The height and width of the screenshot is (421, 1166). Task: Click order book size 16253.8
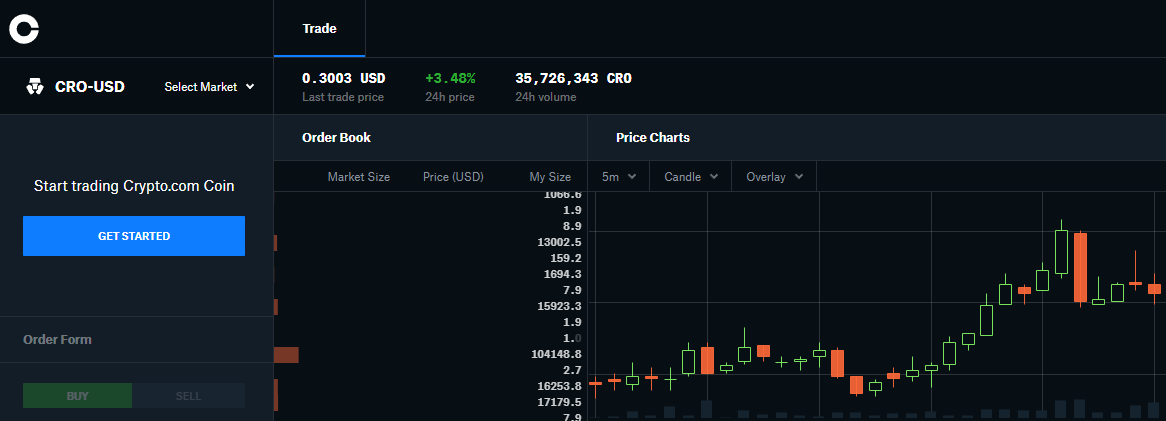click(559, 386)
